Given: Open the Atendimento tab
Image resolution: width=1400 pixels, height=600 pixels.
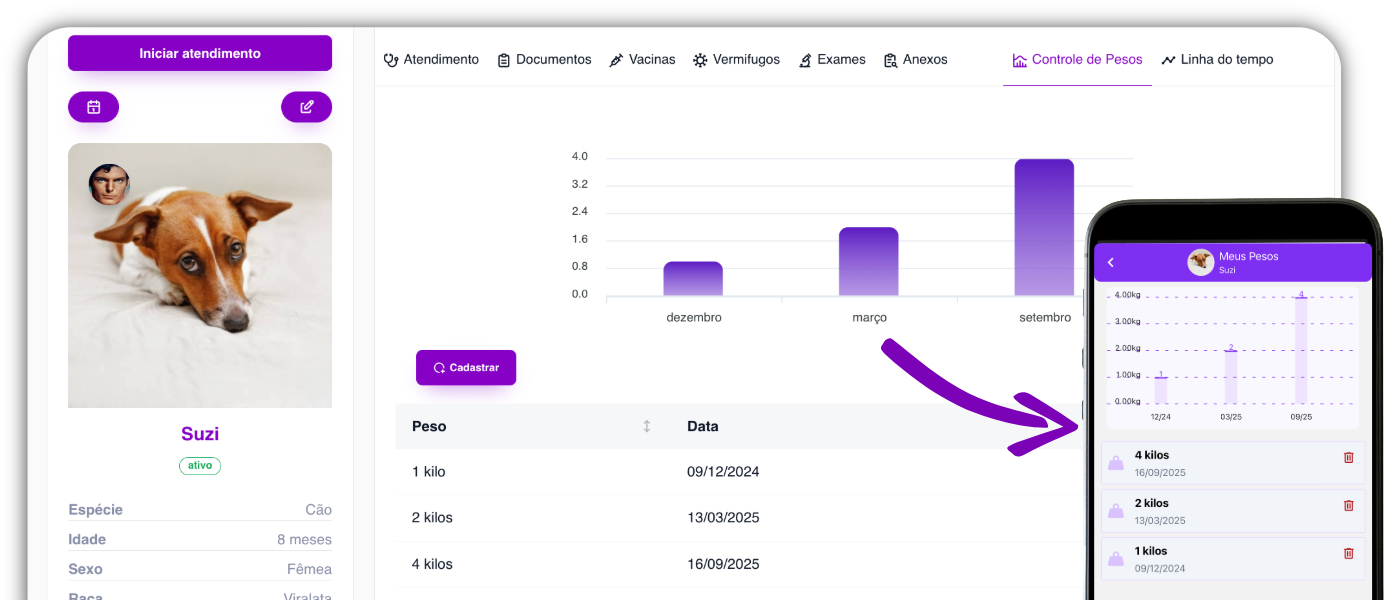Looking at the screenshot, I should pyautogui.click(x=431, y=60).
